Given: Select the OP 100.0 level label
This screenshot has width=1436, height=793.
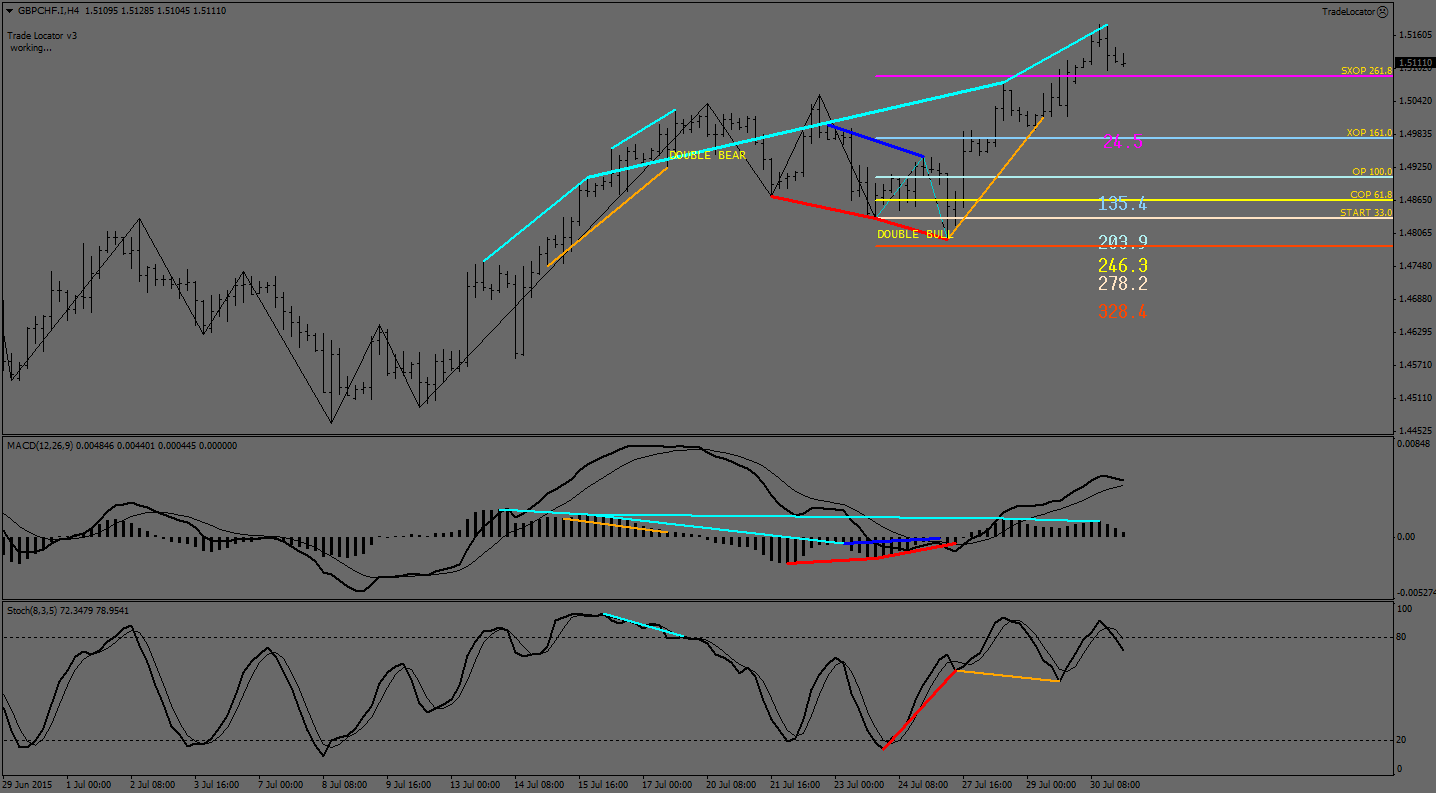Looking at the screenshot, I should 1371,172.
